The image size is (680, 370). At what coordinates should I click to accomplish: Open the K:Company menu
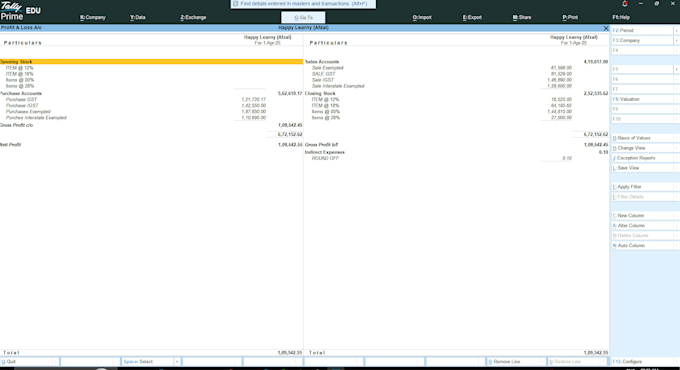point(93,17)
